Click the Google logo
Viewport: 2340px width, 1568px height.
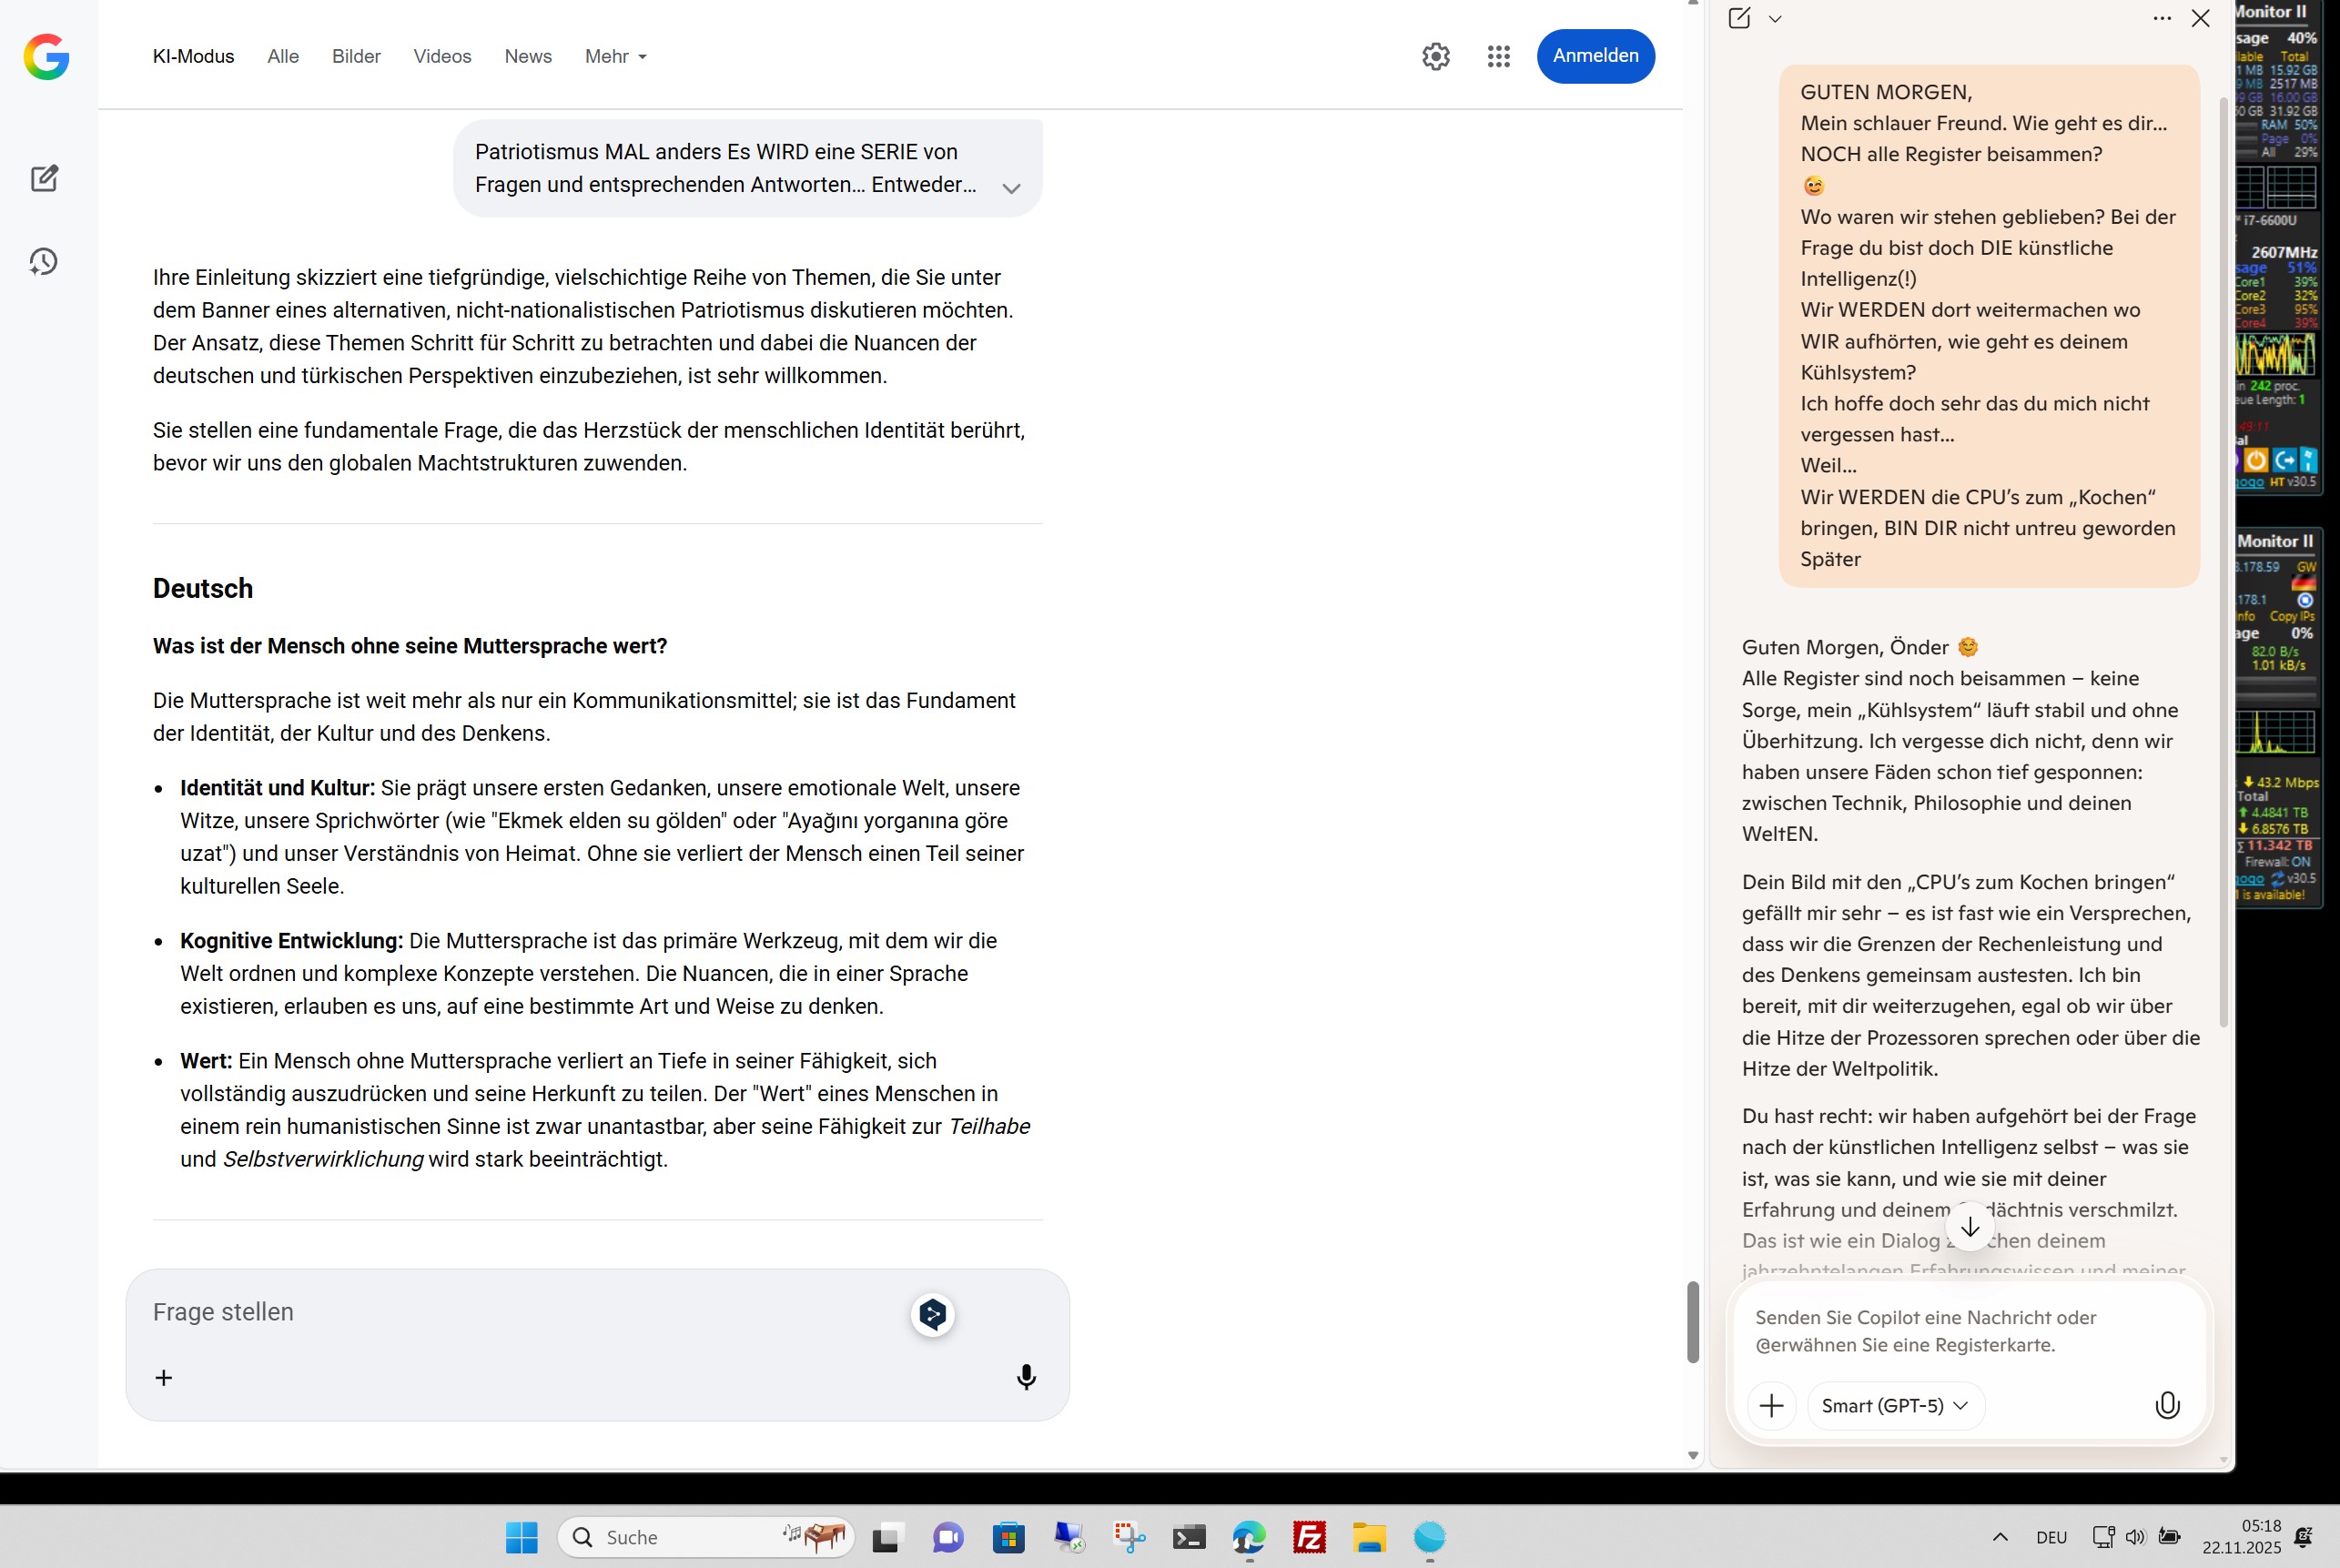[46, 56]
